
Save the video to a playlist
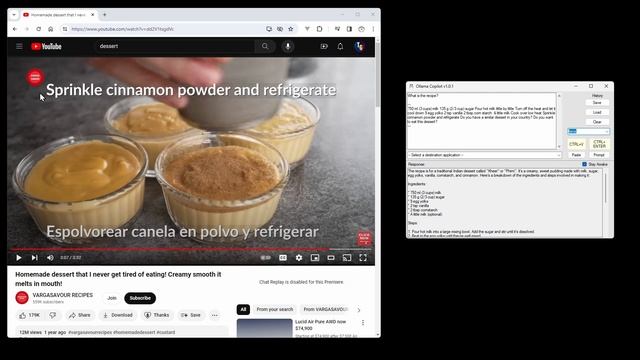tap(191, 315)
